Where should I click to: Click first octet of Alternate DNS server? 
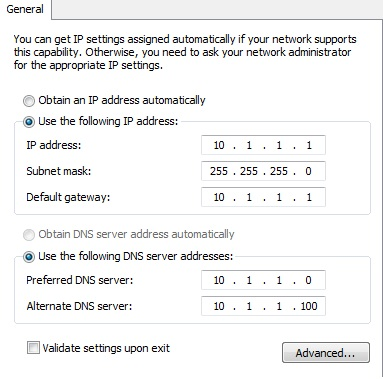pos(219,306)
